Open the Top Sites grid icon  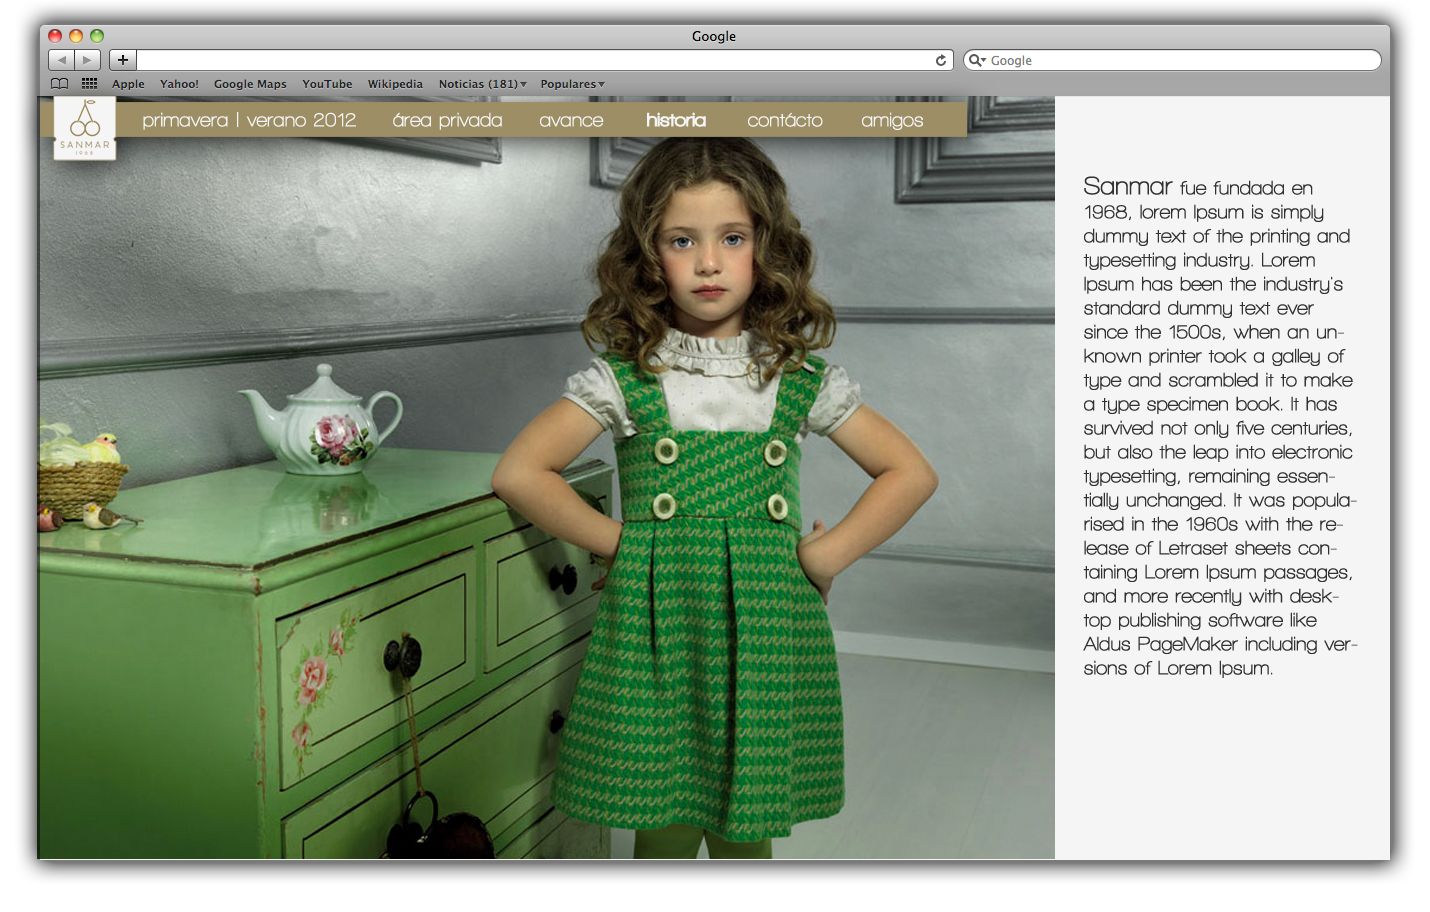tap(89, 84)
